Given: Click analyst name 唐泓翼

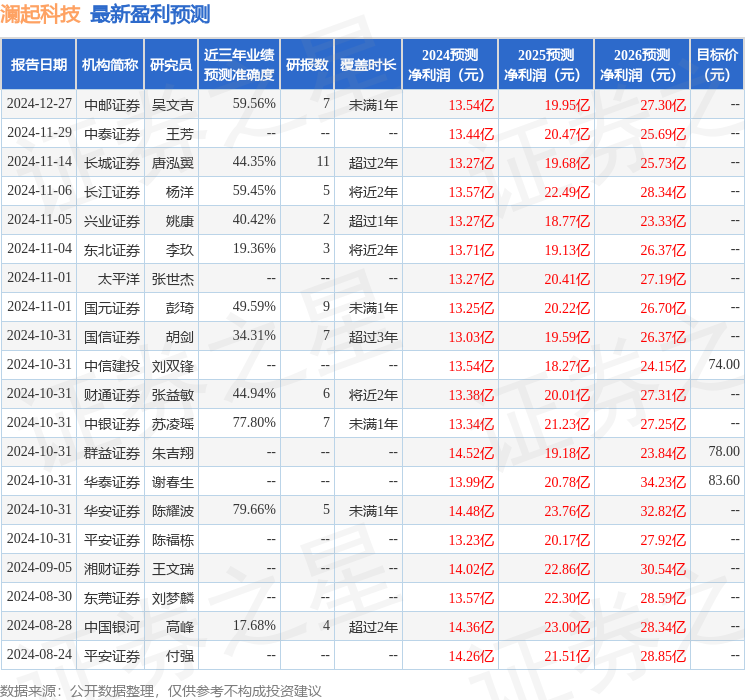Looking at the screenshot, I should point(172,163).
